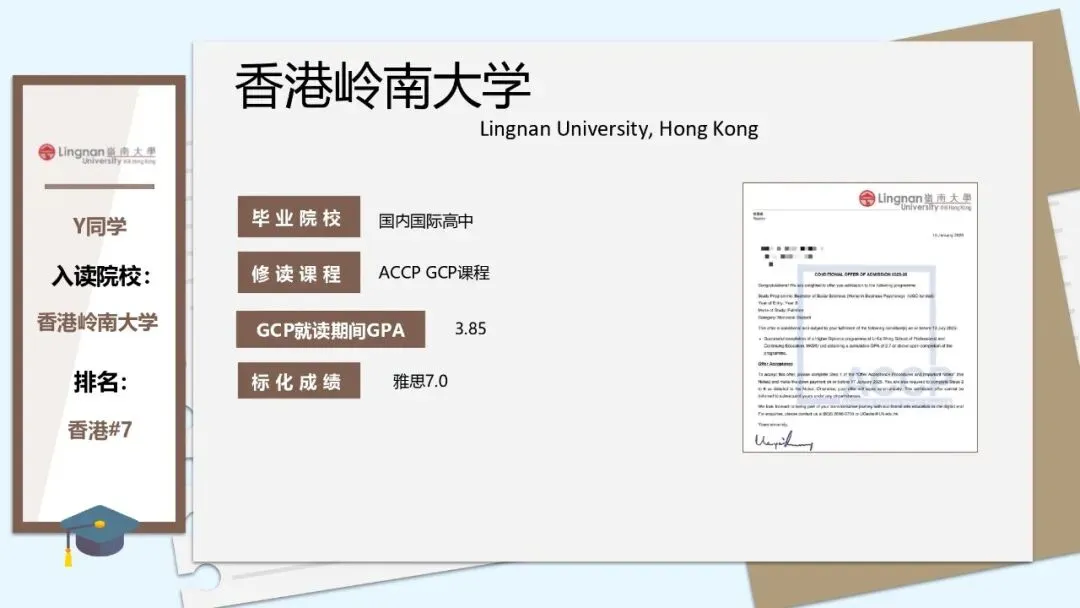The image size is (1080, 608).
Task: Select the text 雅思7.0
Action: pyautogui.click(x=420, y=381)
